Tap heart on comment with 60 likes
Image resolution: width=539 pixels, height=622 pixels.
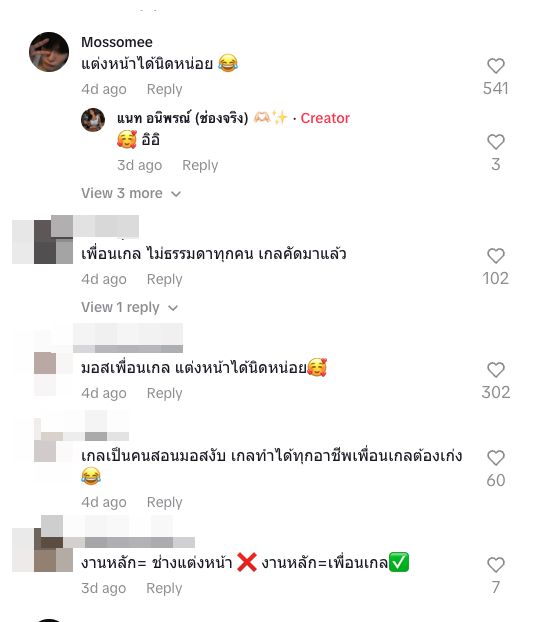pos(495,458)
